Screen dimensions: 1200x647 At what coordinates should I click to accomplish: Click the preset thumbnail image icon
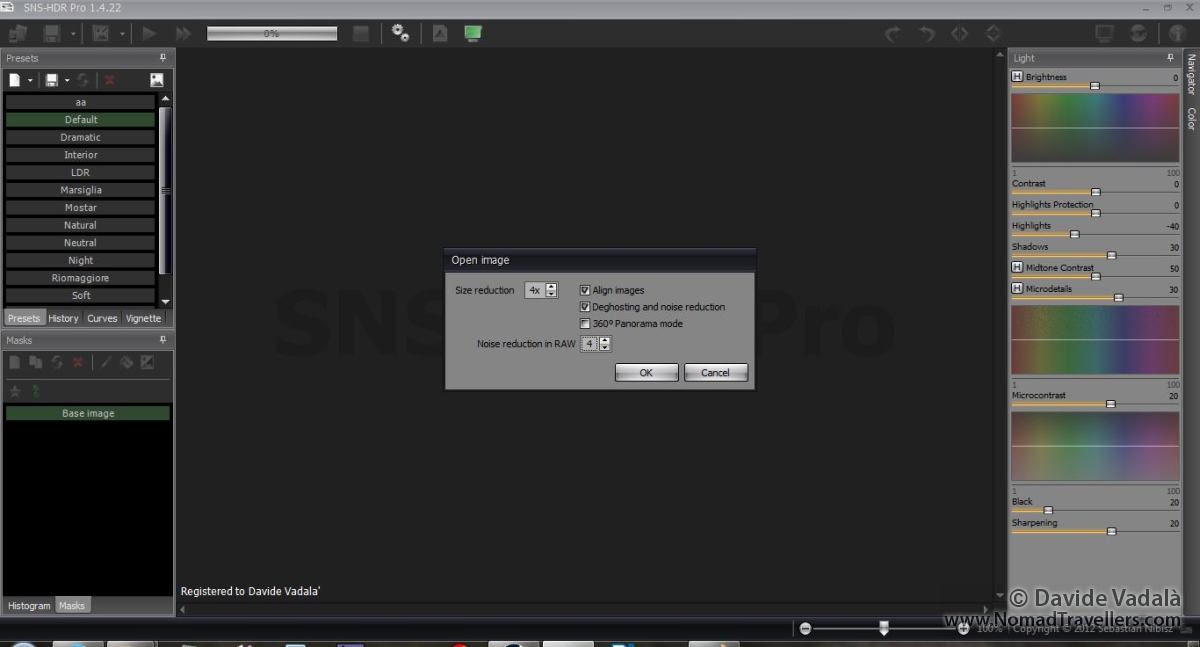tap(157, 80)
